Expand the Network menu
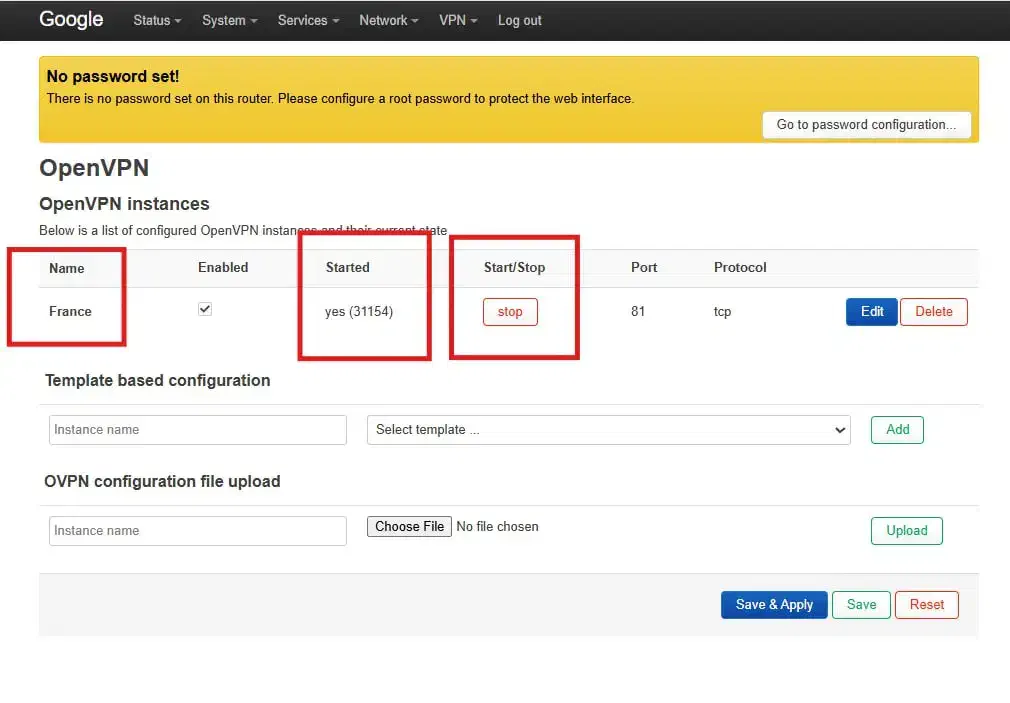Viewport: 1010px width, 703px height. click(x=389, y=20)
